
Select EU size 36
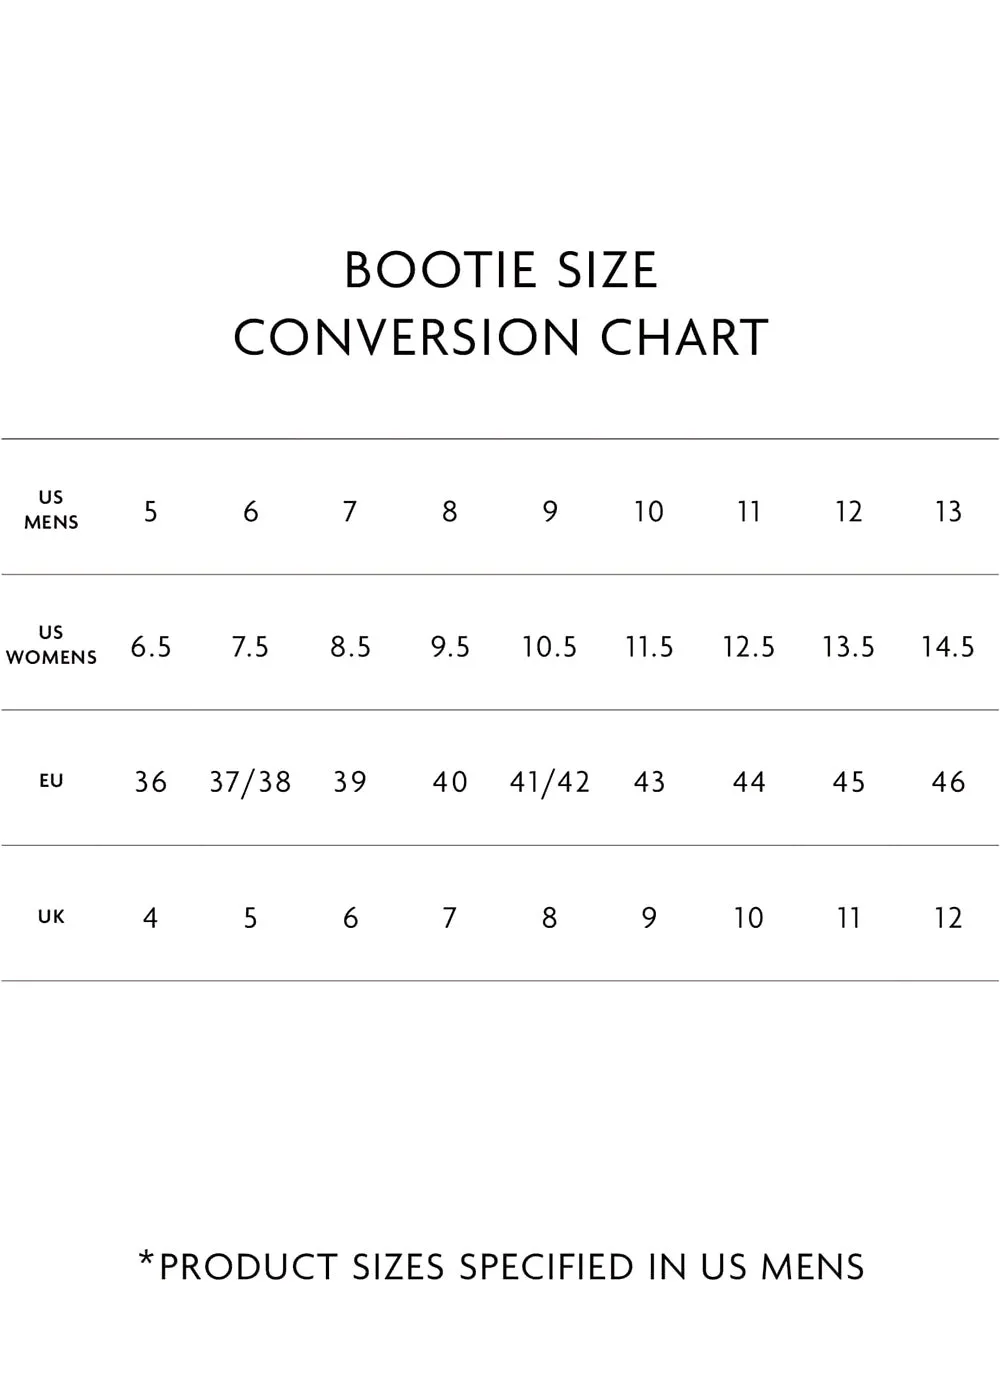tap(151, 782)
